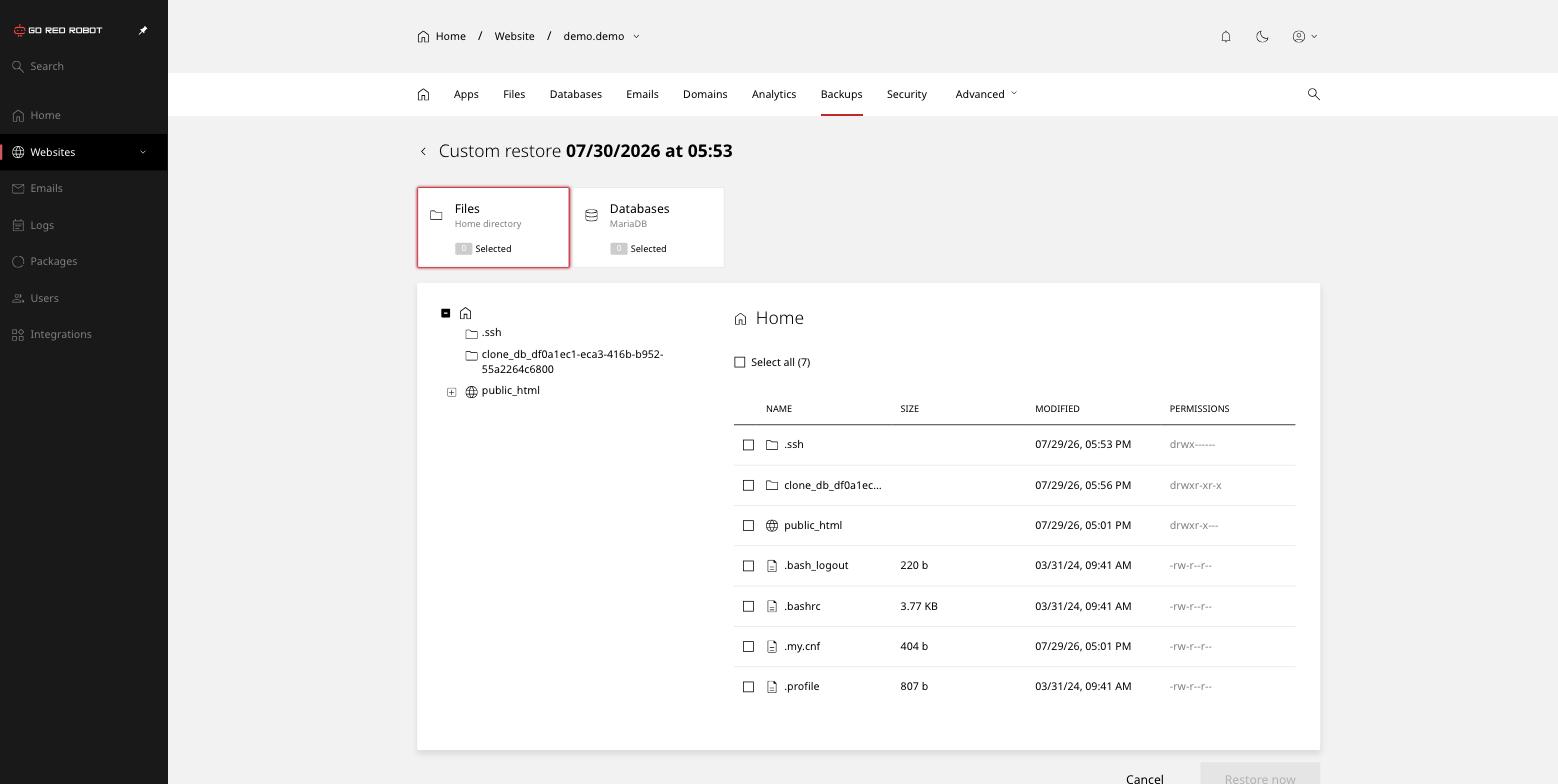Viewport: 1558px width, 784px height.
Task: Sort by the NAME column header
Action: [x=779, y=409]
